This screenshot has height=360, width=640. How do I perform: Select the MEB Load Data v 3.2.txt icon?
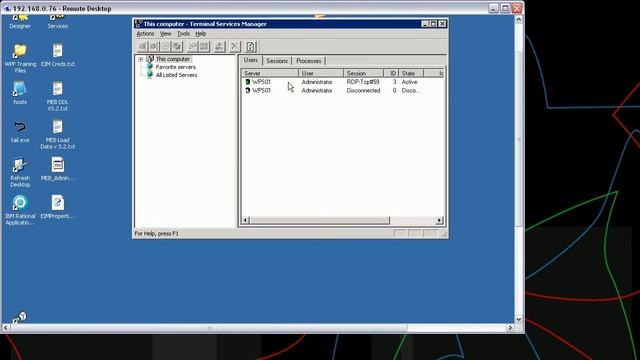coord(58,135)
